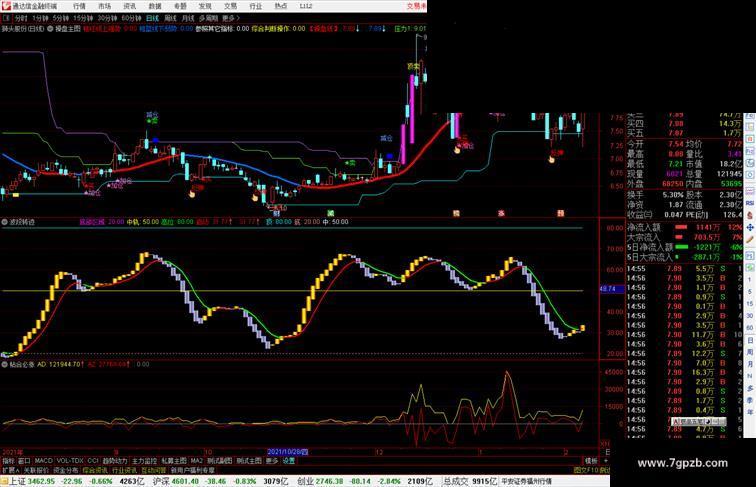Switch to 5分钟 period
This screenshot has width=756, height=487.
click(61, 18)
